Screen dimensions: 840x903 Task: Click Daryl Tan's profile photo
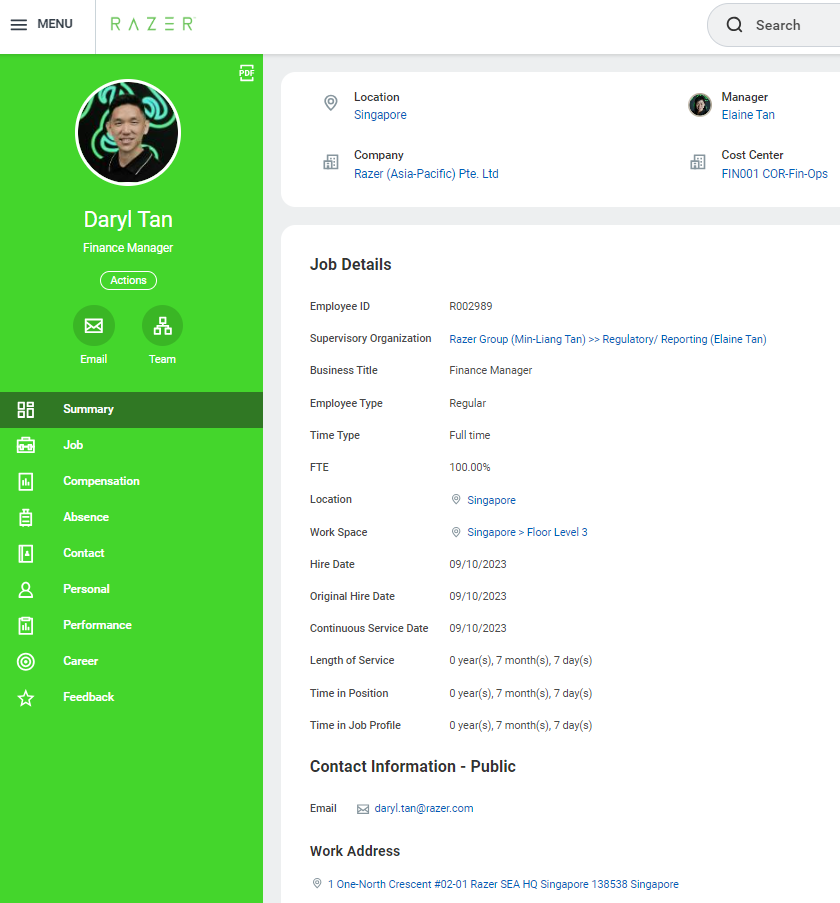click(128, 132)
